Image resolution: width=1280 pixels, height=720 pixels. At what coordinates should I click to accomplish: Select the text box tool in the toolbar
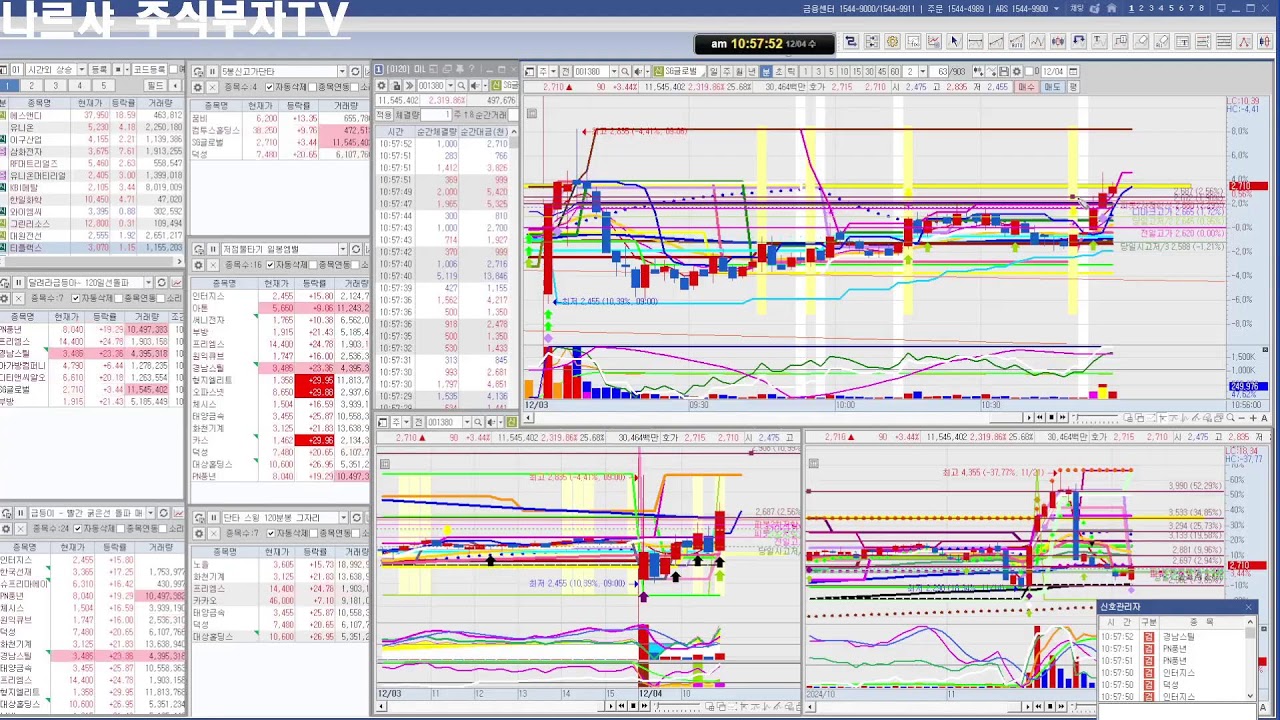1182,41
